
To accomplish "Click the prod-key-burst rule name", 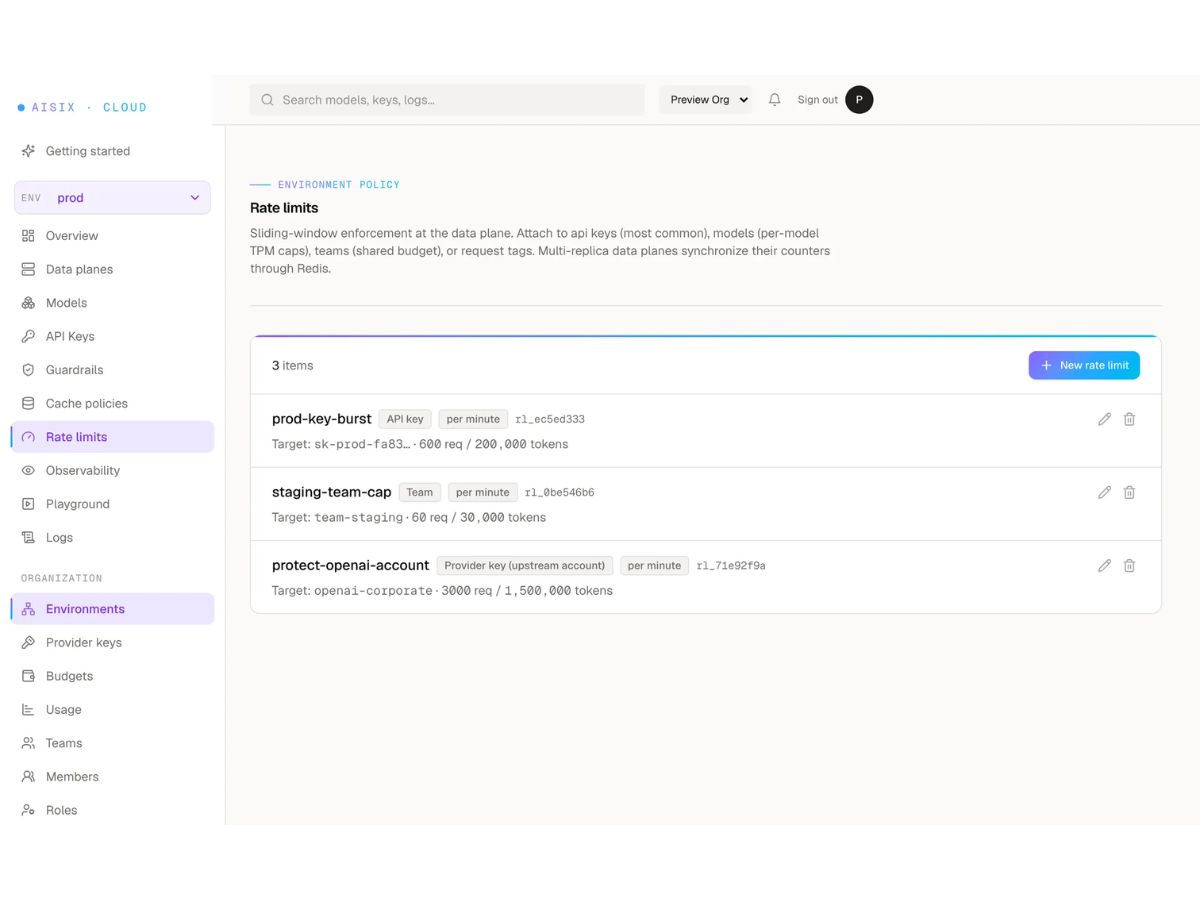I will [321, 419].
